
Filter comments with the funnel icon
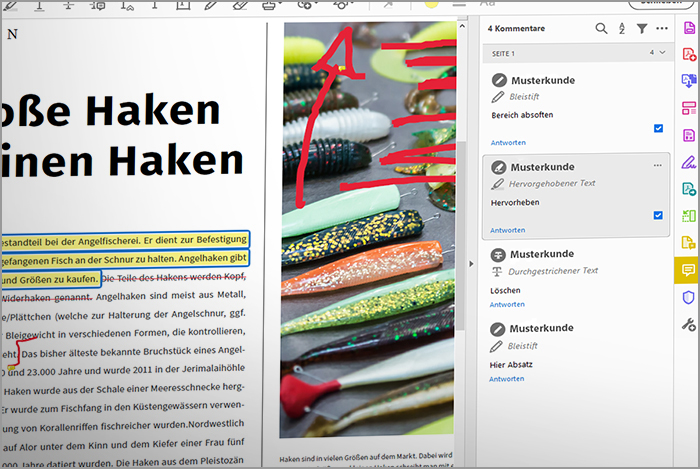pos(641,29)
